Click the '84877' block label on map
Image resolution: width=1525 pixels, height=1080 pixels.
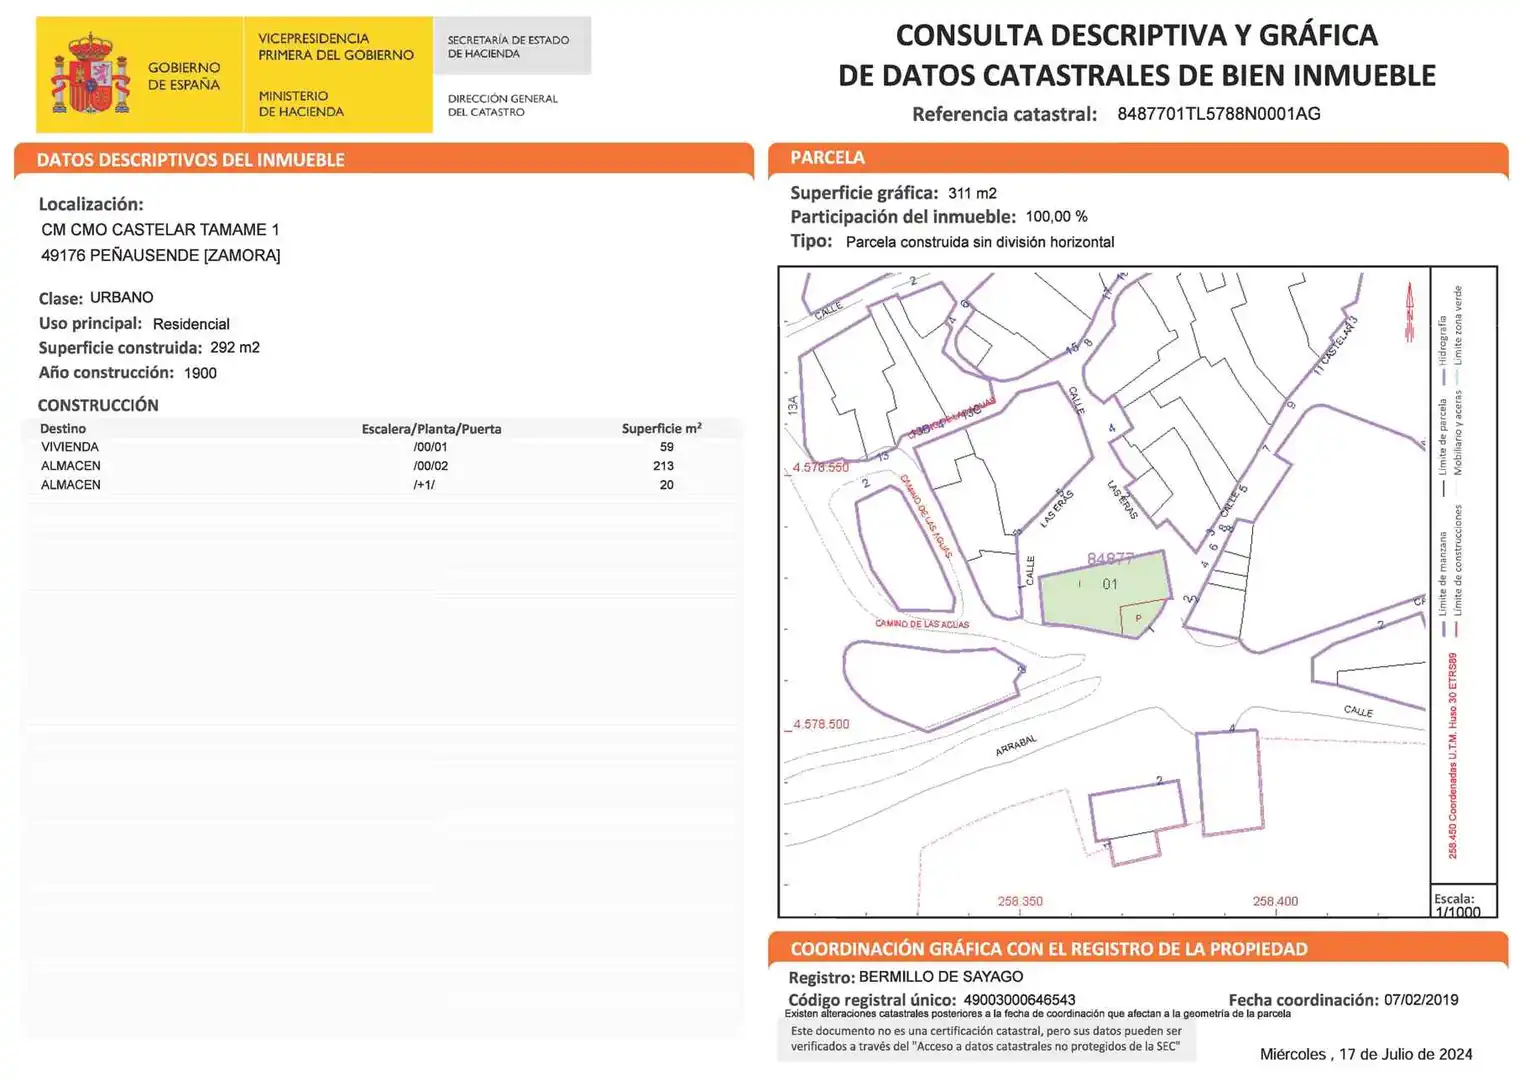(x=1110, y=559)
